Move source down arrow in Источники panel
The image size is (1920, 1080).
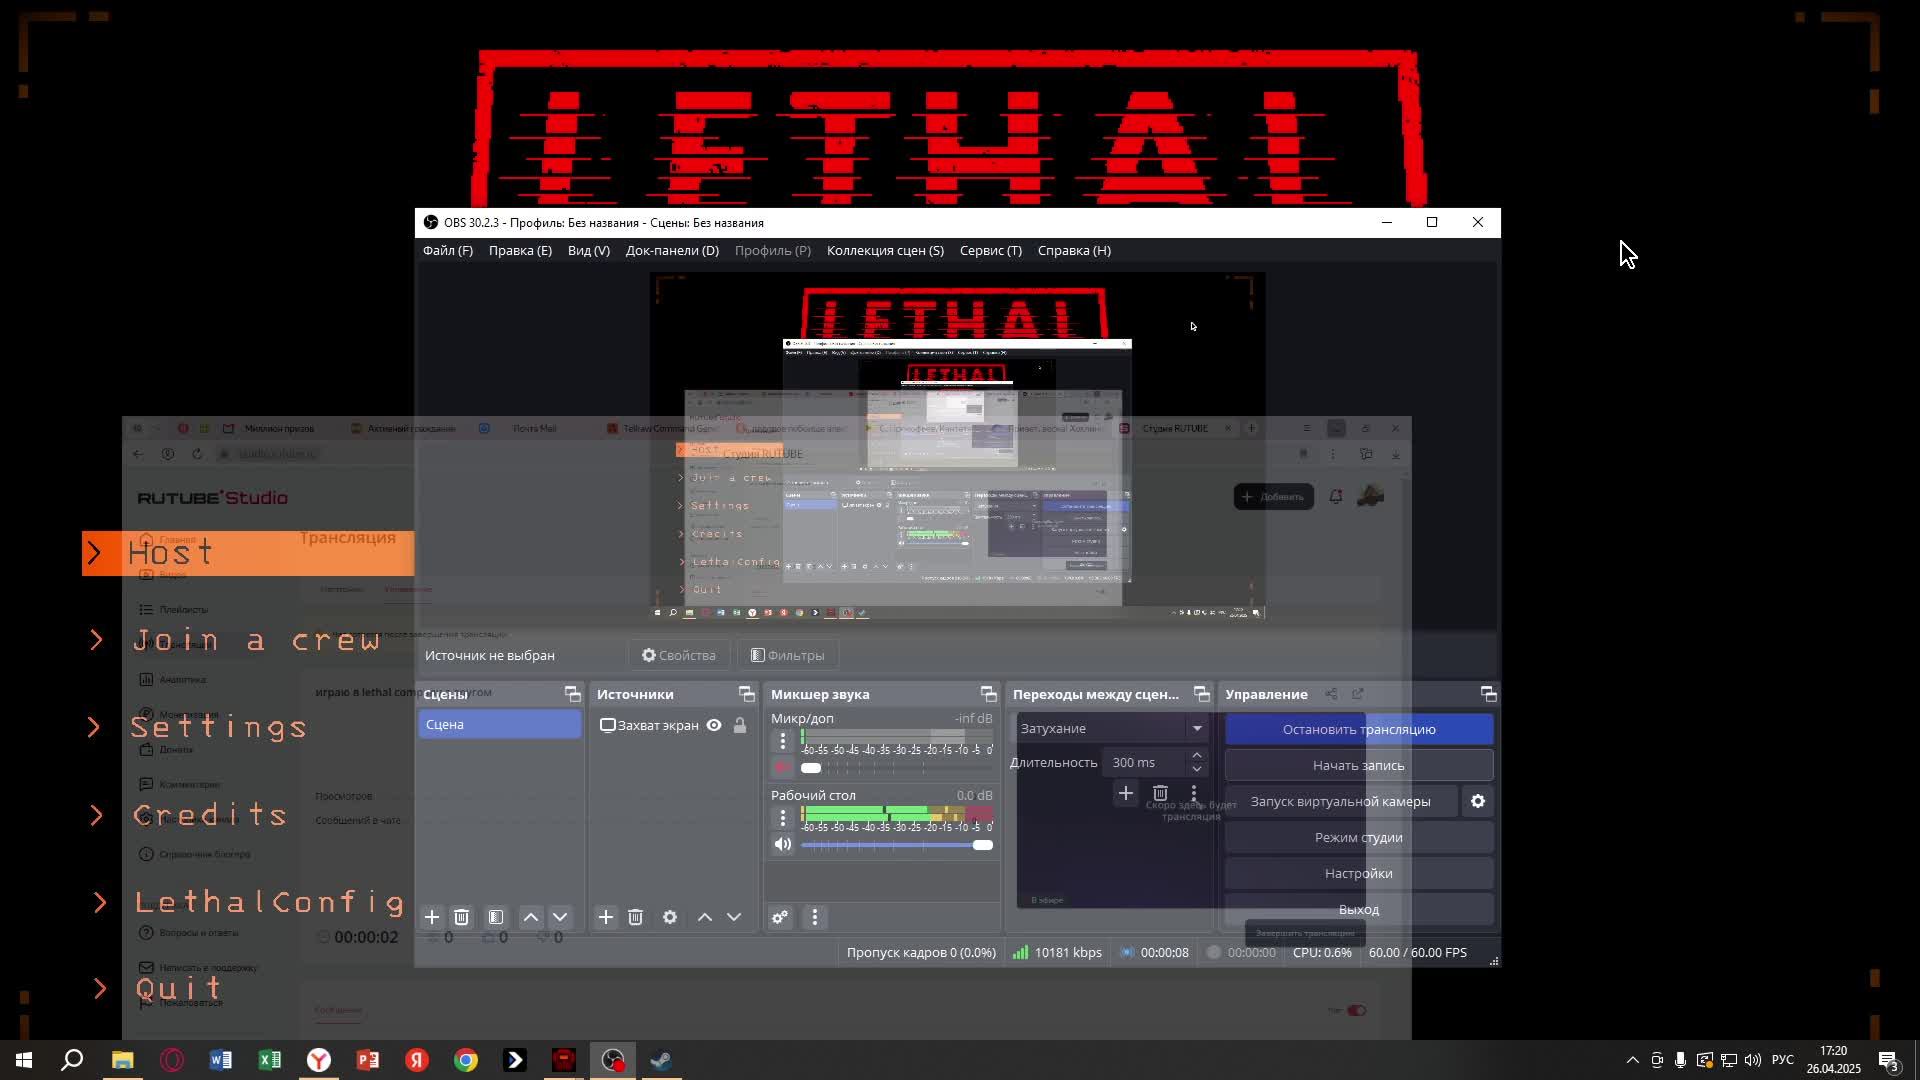coord(734,917)
